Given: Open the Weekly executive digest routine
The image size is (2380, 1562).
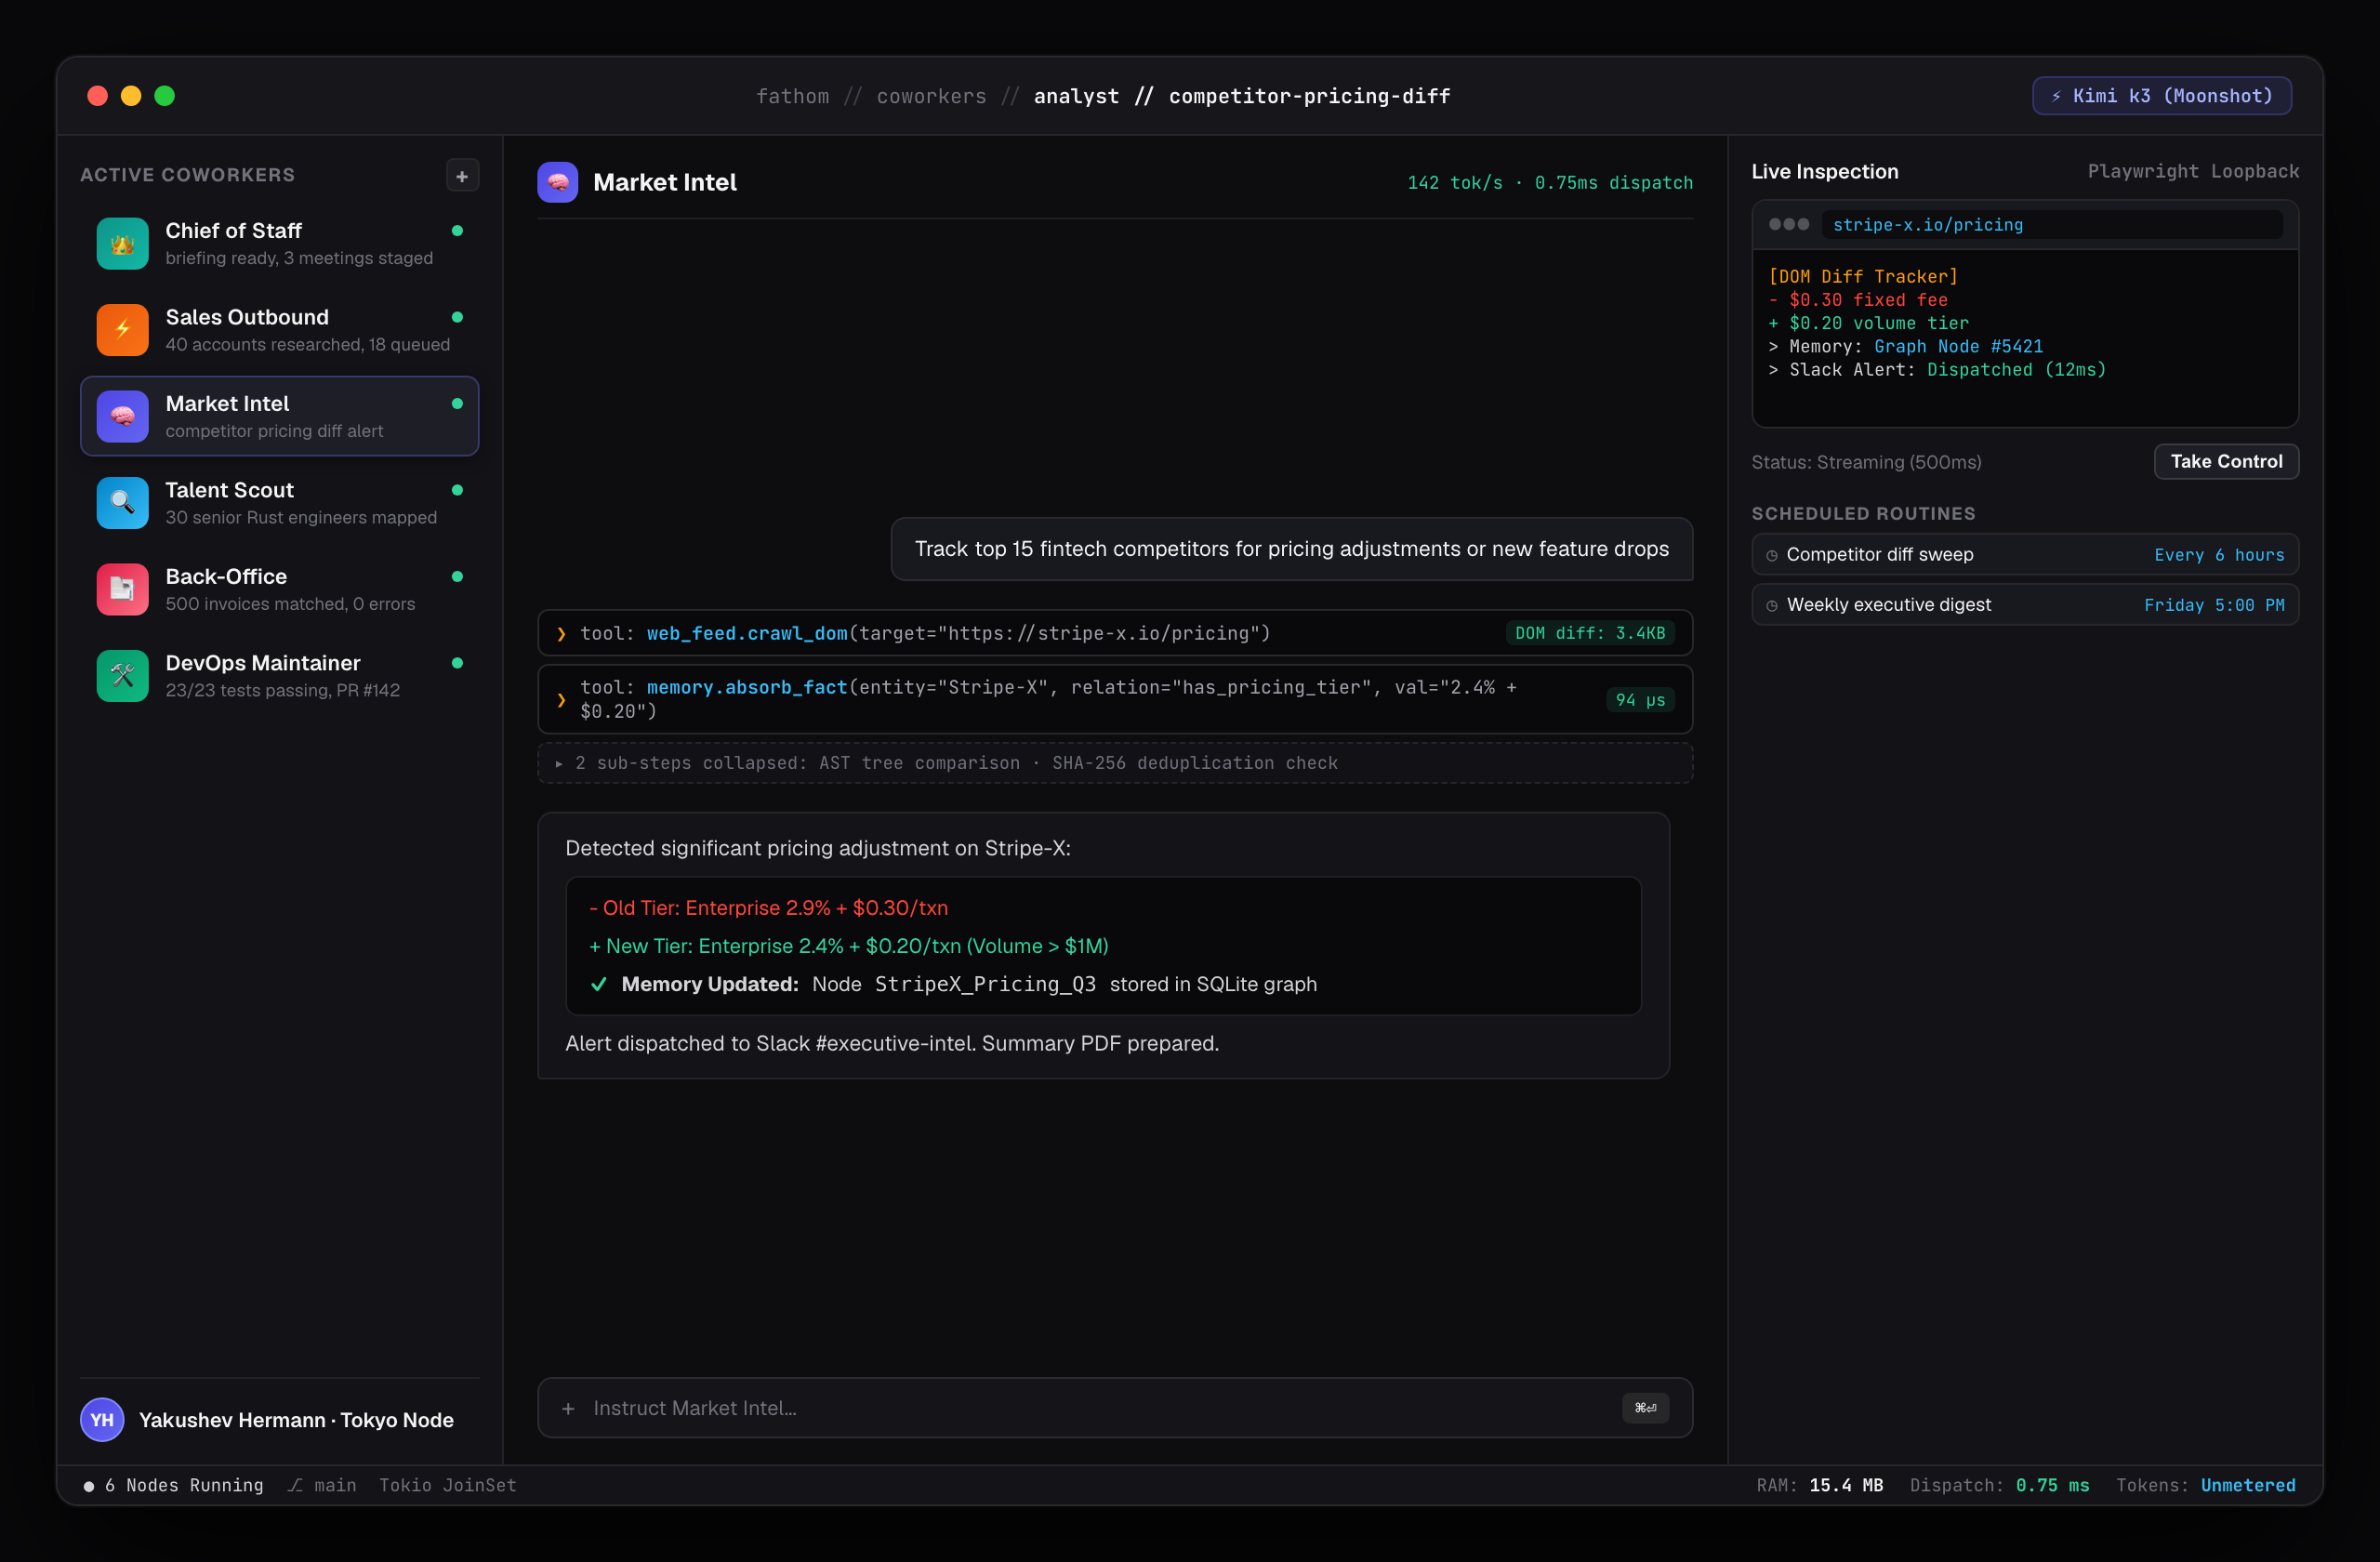Looking at the screenshot, I should pos(2025,605).
